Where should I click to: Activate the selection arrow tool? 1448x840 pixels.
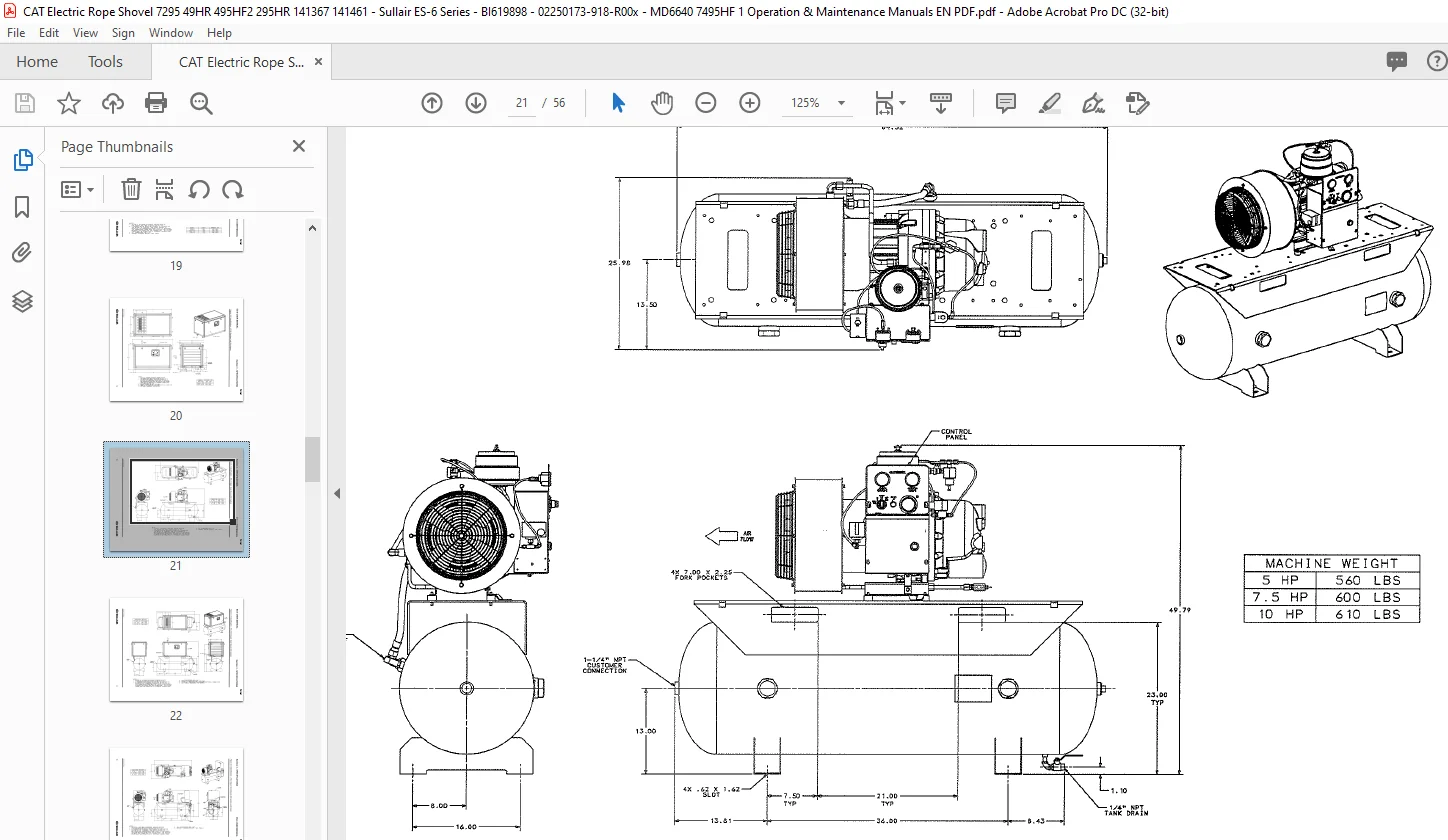pos(618,103)
